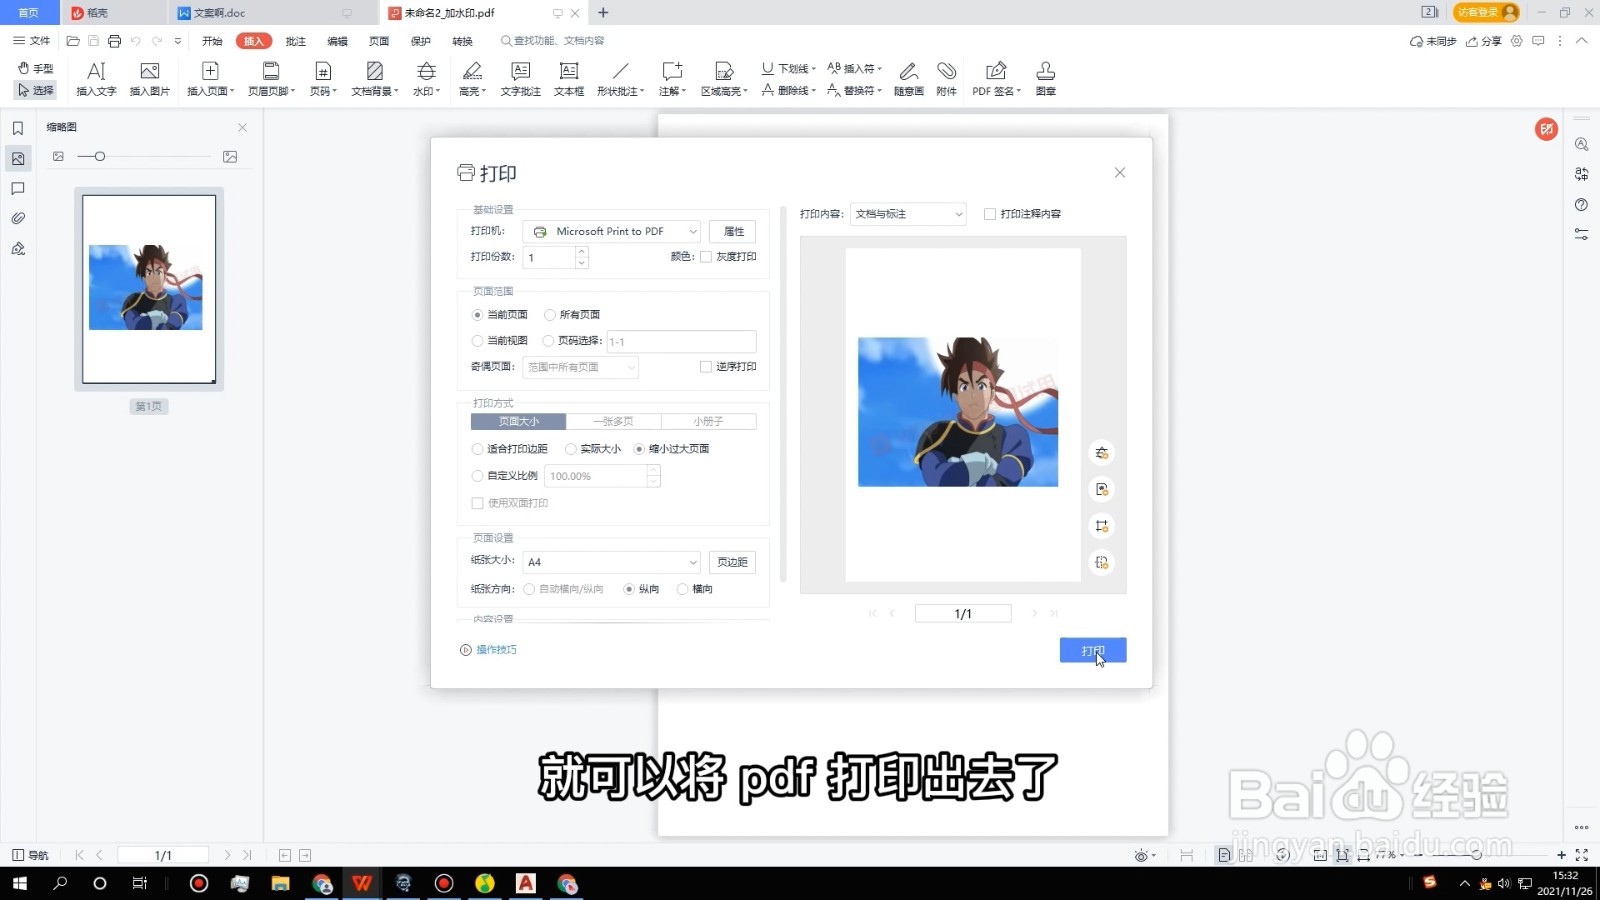1600x900 pixels.
Task: Select the 实际大小 radio button
Action: [x=571, y=449]
